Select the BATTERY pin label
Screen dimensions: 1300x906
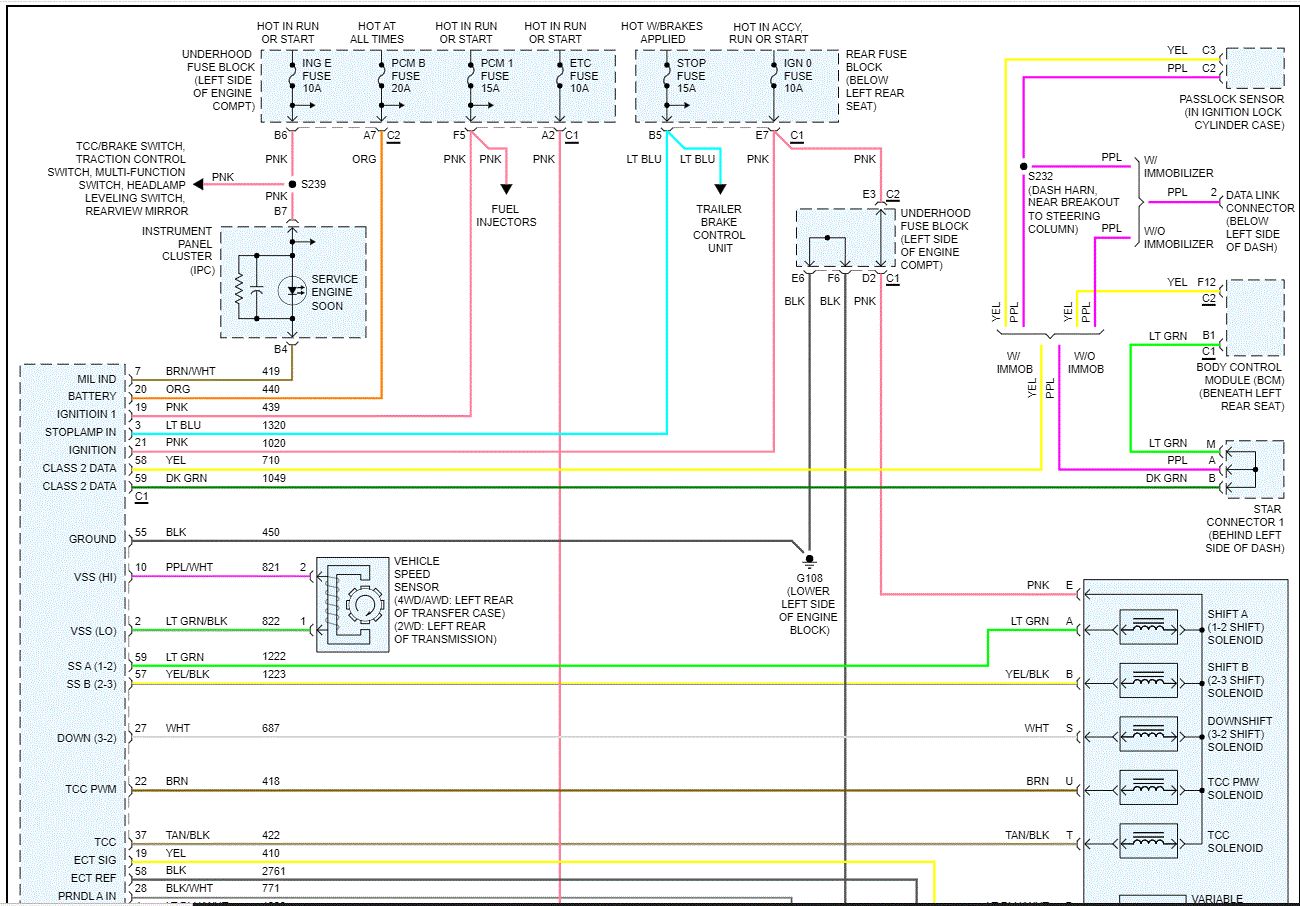coord(92,397)
